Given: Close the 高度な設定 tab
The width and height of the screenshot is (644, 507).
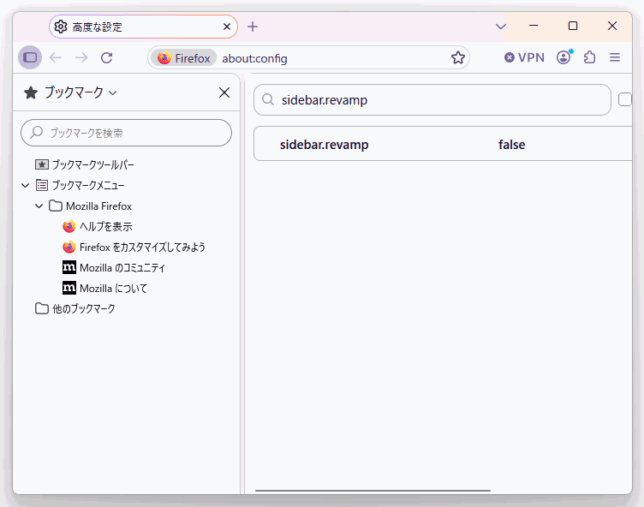Looking at the screenshot, I should pyautogui.click(x=227, y=27).
